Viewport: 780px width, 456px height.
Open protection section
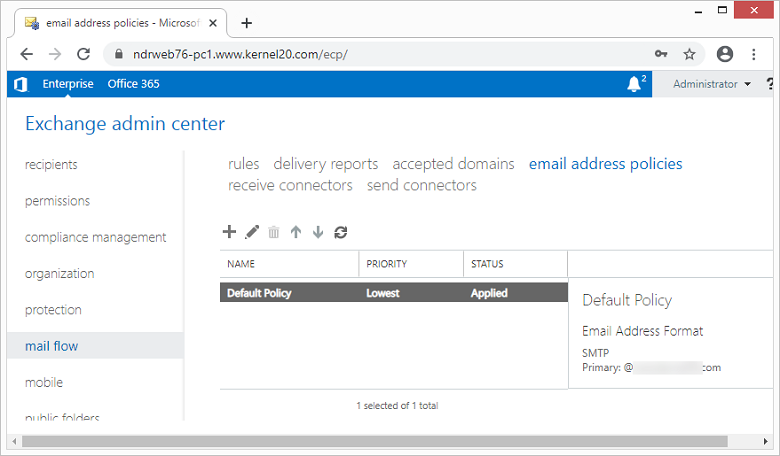point(53,310)
